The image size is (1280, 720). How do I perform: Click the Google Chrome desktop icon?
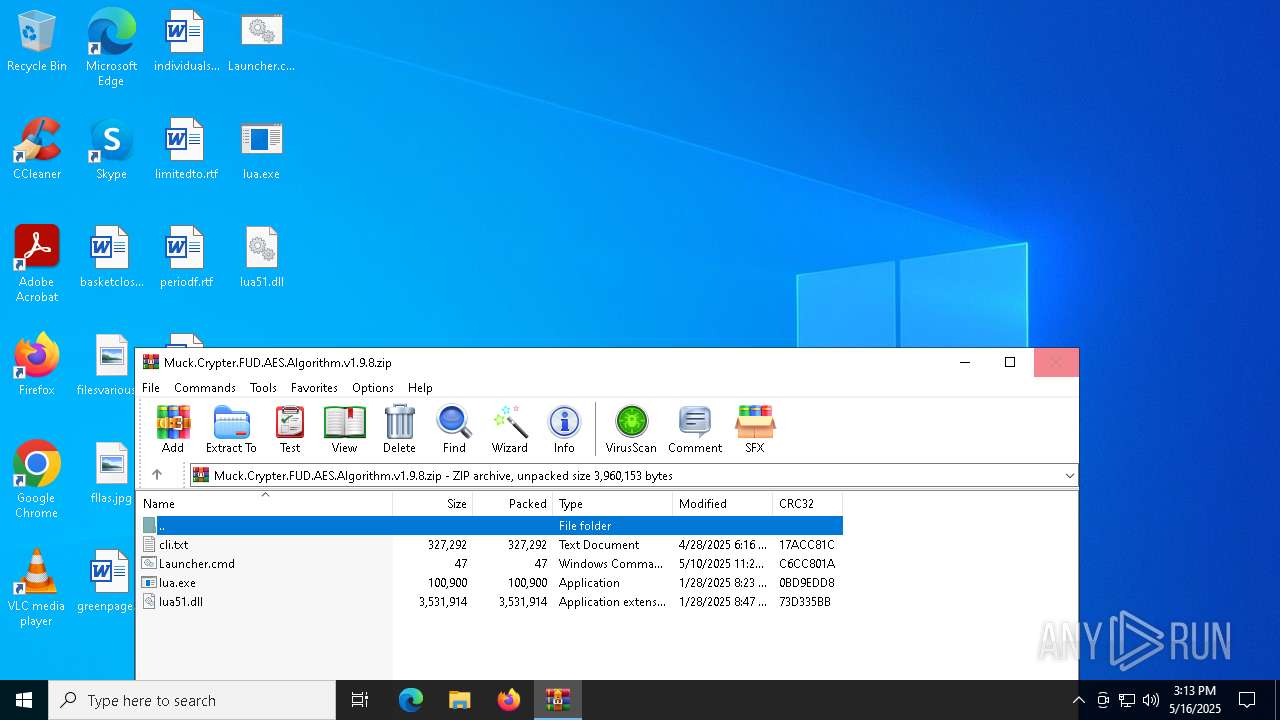37,480
